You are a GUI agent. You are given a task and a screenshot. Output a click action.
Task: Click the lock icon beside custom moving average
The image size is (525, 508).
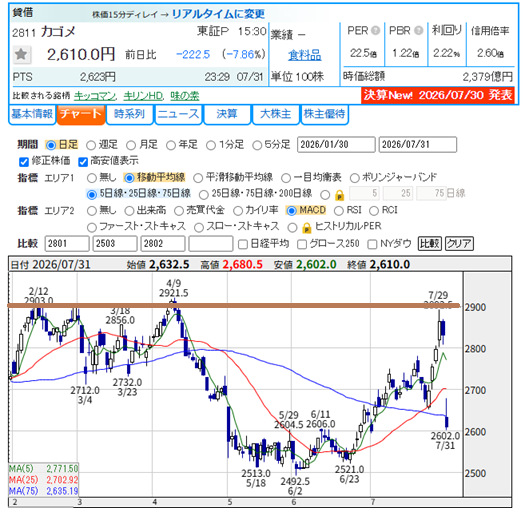point(339,195)
